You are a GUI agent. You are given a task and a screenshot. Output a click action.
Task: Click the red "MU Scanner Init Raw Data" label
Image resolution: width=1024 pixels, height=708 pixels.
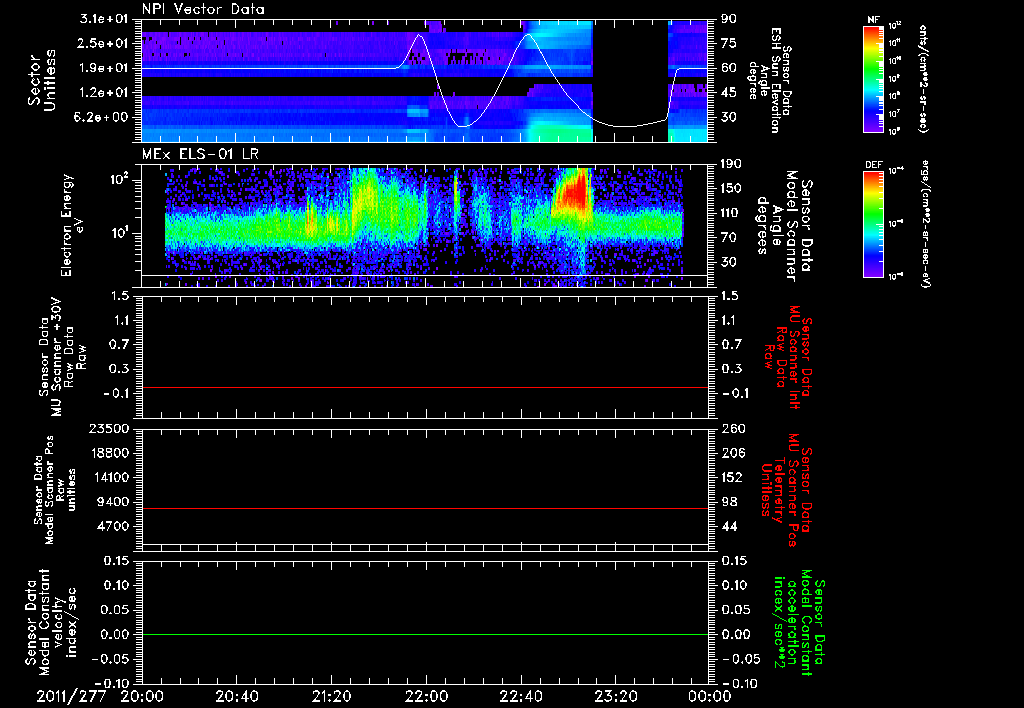click(788, 358)
